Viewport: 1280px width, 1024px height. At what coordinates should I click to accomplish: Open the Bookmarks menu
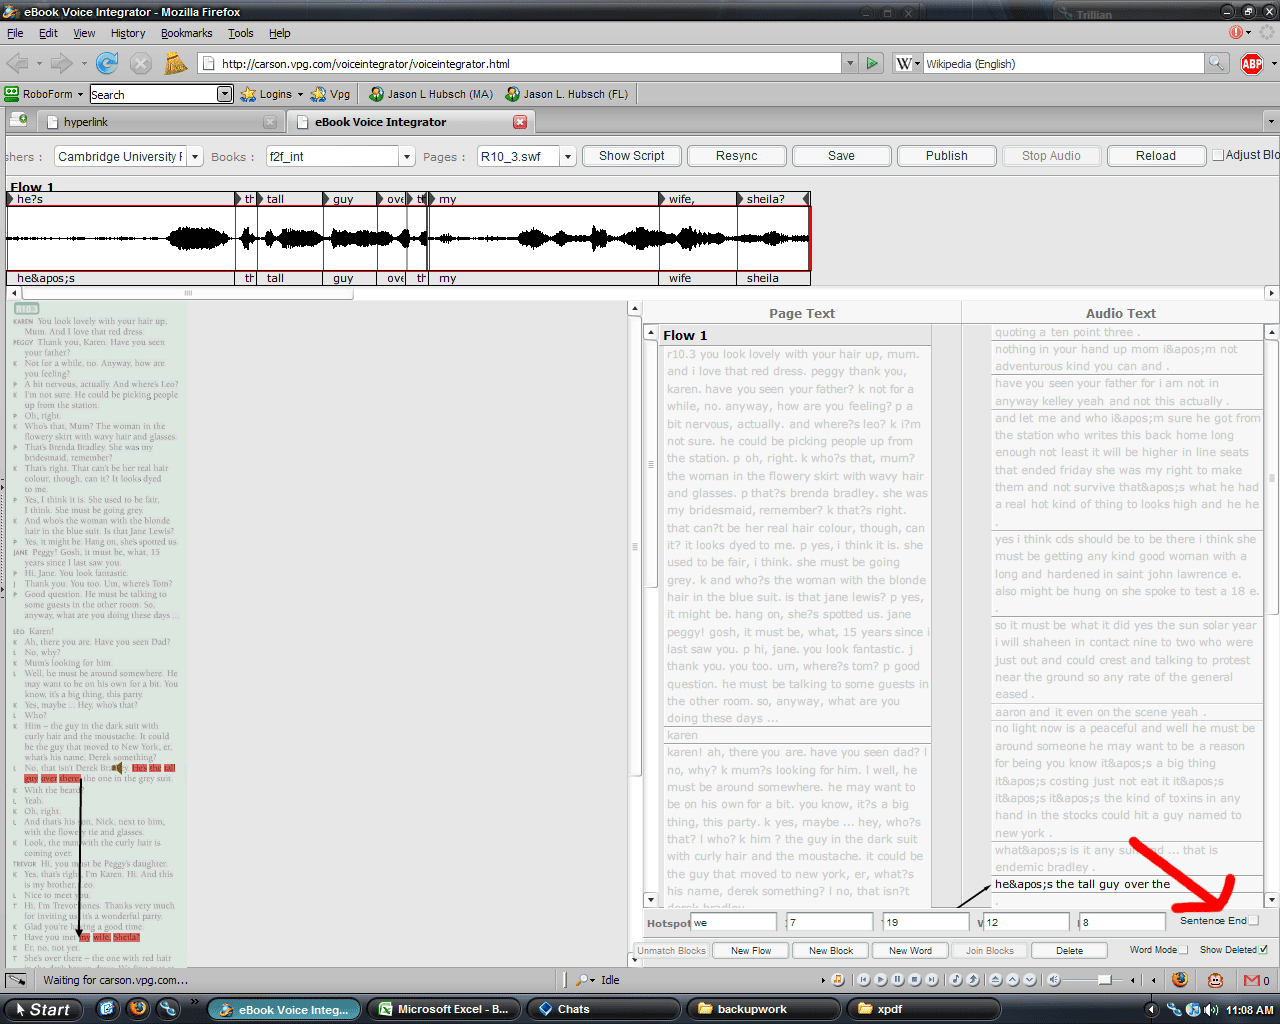click(186, 33)
